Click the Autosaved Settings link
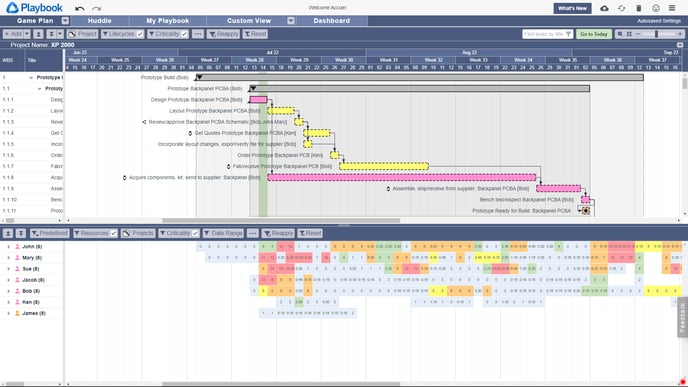The height and width of the screenshot is (387, 688). 659,21
